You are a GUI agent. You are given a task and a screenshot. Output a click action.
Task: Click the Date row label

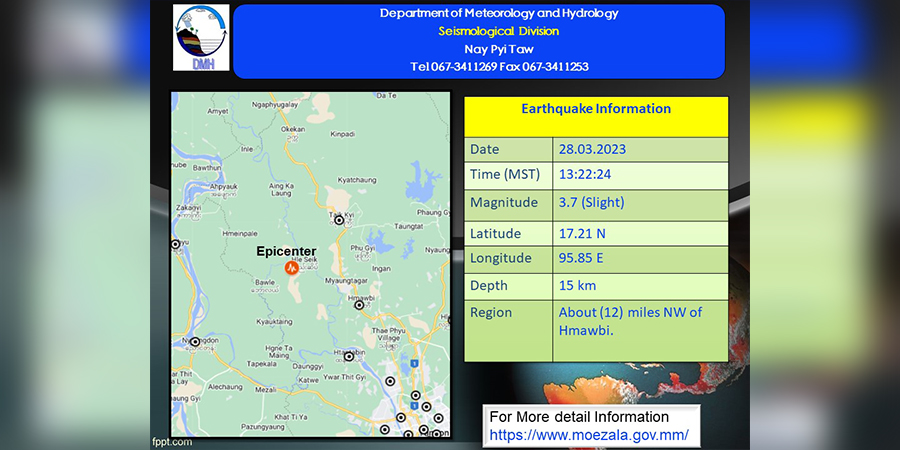[x=484, y=150]
